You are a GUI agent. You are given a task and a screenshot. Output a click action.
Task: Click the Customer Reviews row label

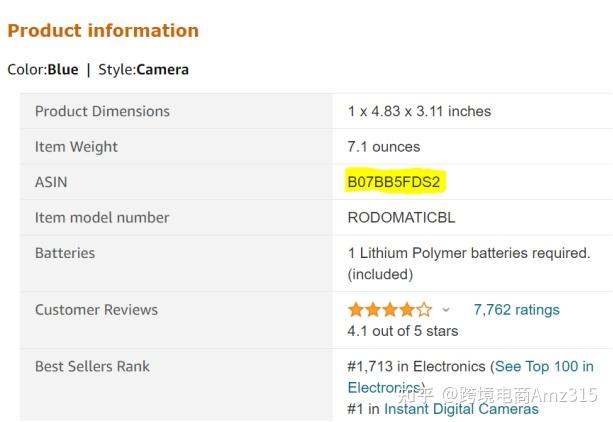click(96, 310)
